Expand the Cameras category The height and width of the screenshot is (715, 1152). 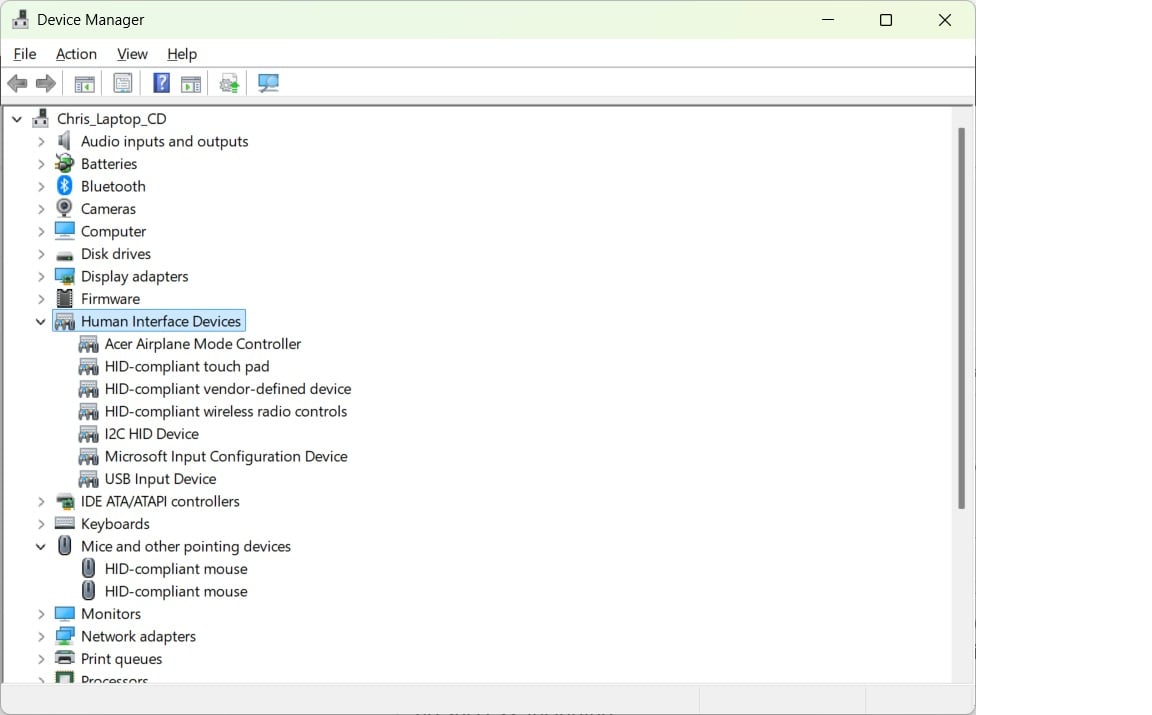[41, 209]
